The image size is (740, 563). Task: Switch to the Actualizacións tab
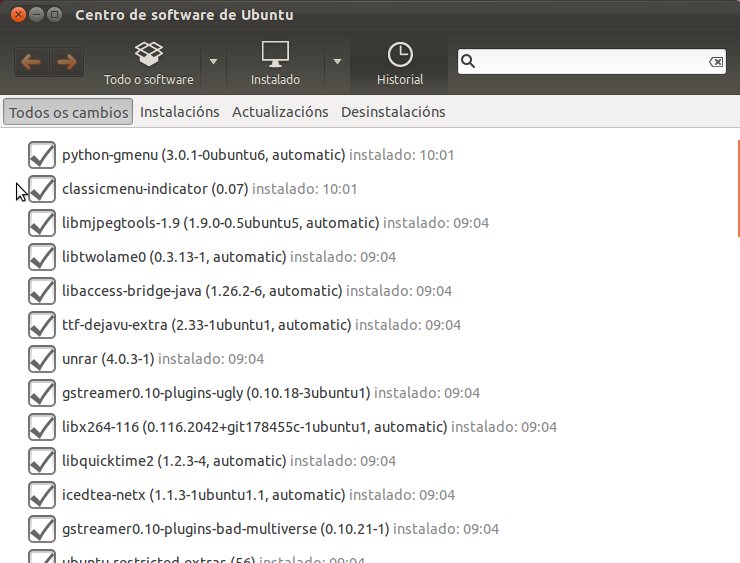coord(280,112)
